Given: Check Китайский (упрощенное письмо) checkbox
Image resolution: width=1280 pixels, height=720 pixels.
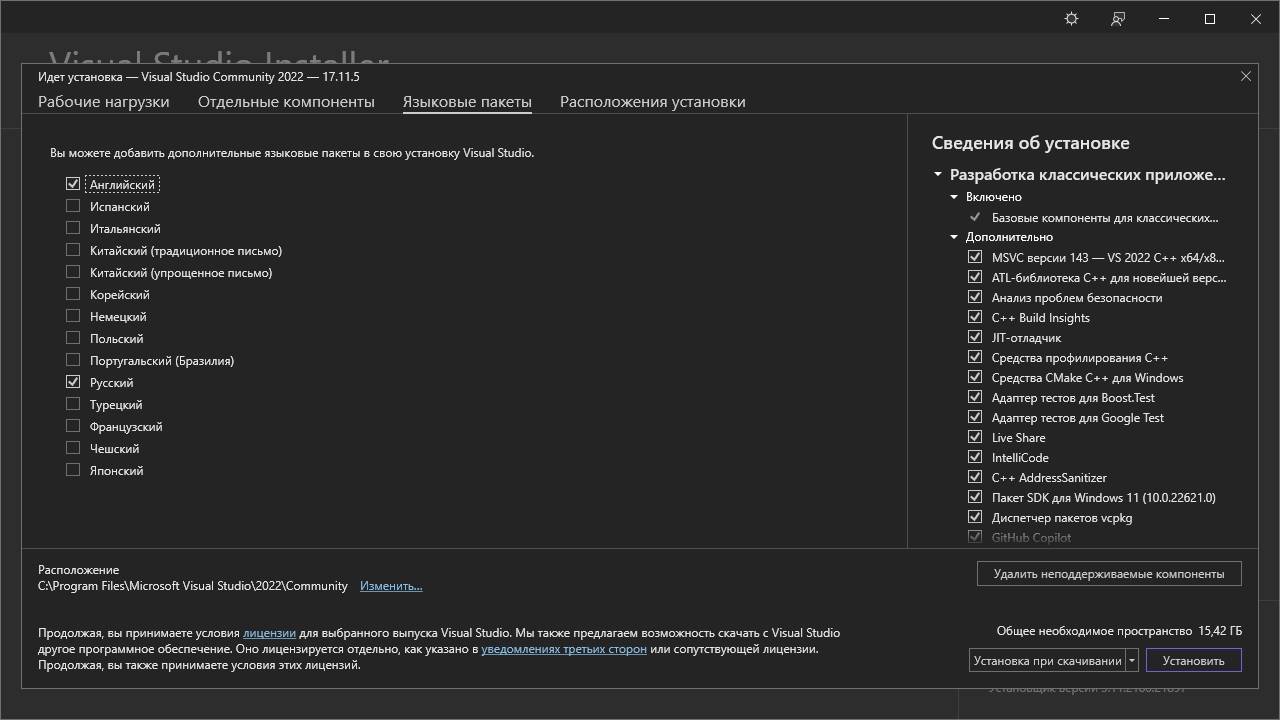Looking at the screenshot, I should pos(73,272).
